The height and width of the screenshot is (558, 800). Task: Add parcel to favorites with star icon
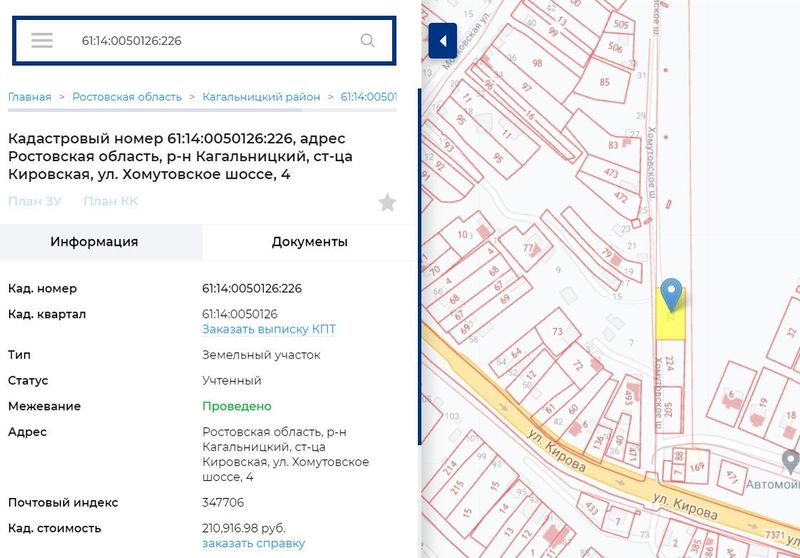point(387,202)
